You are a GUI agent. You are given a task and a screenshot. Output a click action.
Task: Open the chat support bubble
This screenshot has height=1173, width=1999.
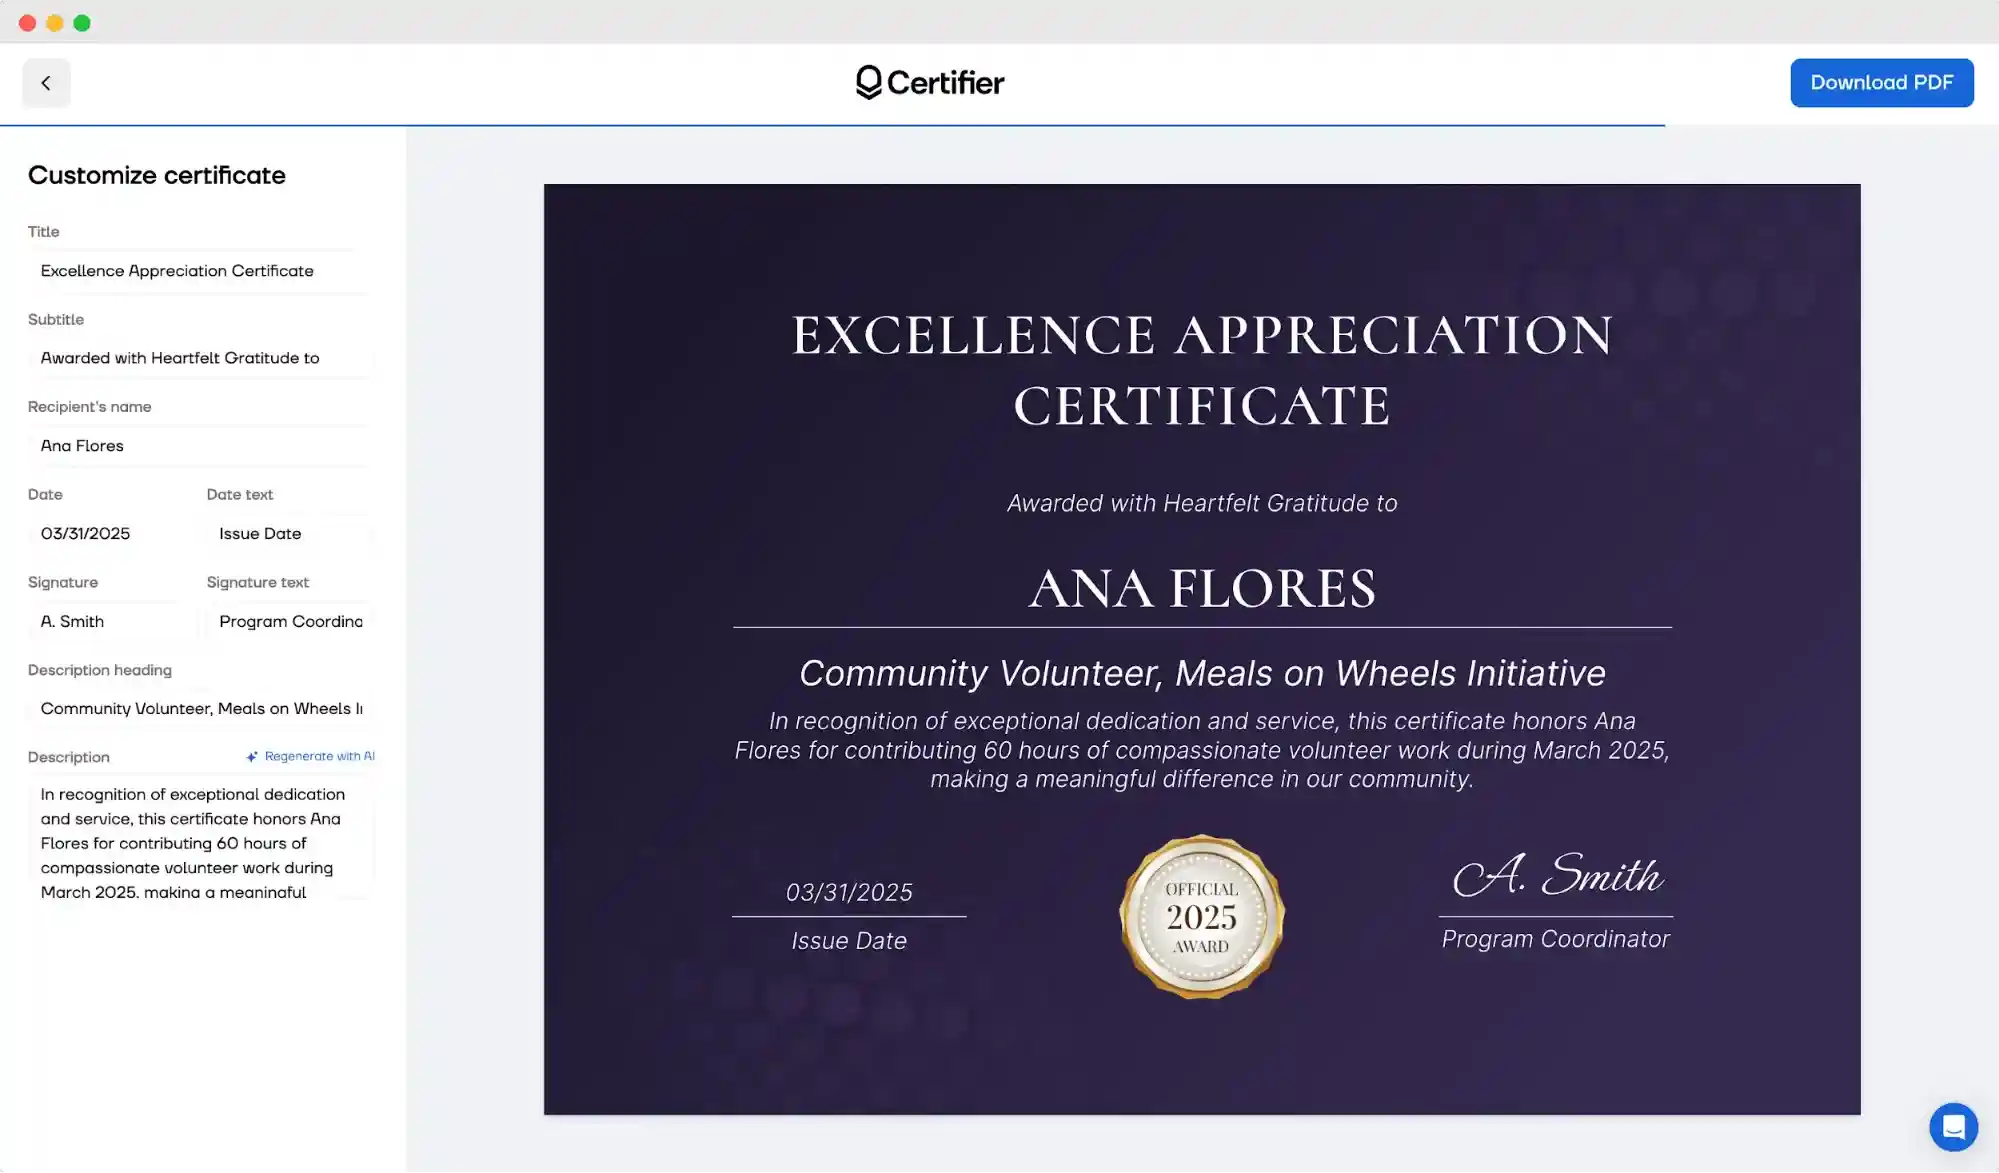pos(1953,1127)
